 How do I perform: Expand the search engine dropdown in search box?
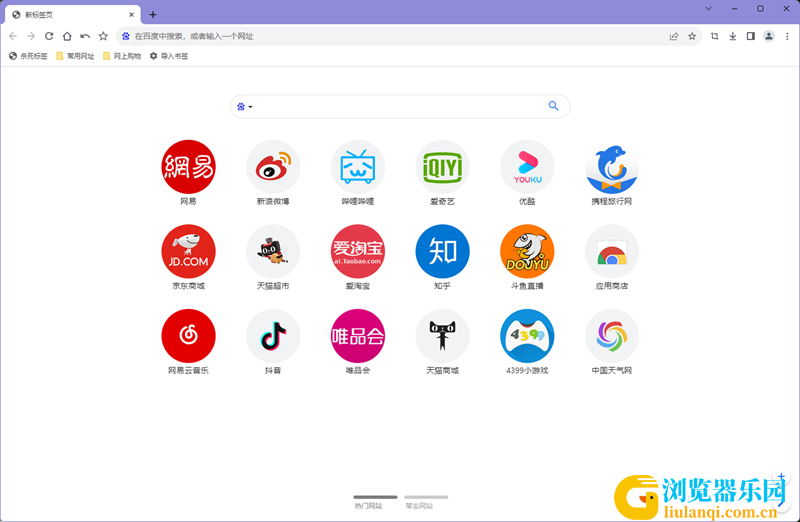point(245,107)
